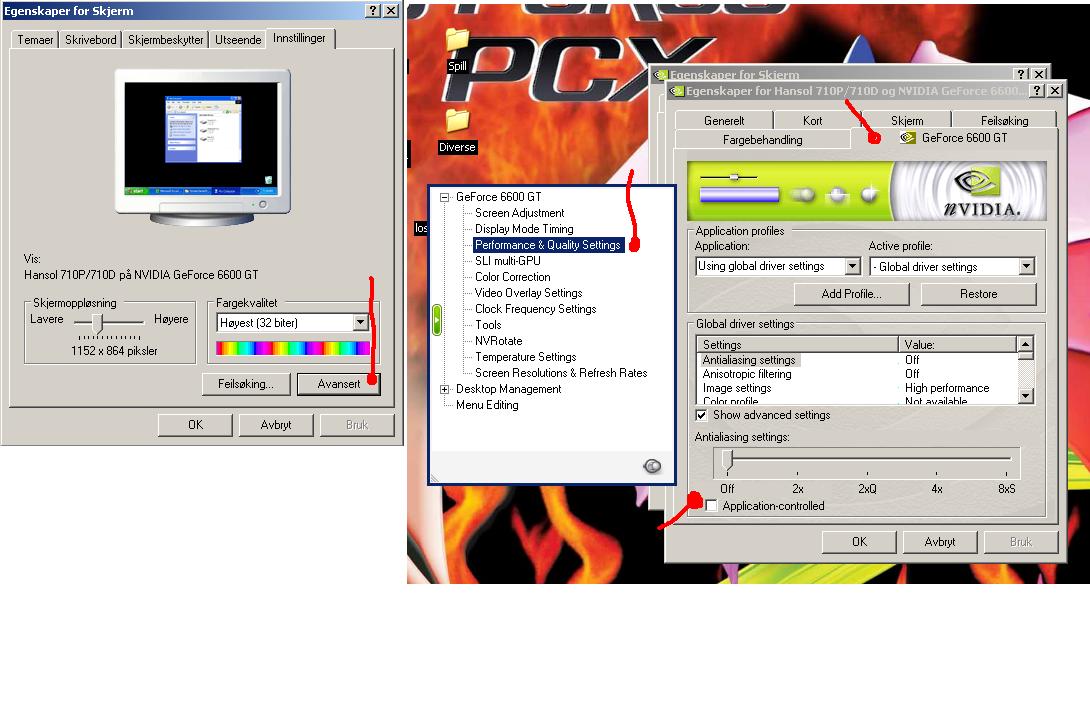Select the Image settings row

pyautogui.click(x=856, y=388)
